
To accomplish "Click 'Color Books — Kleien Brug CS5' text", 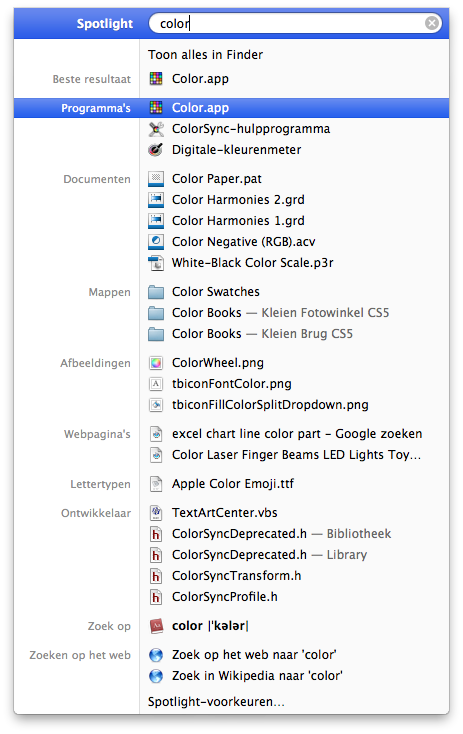I will point(262,334).
